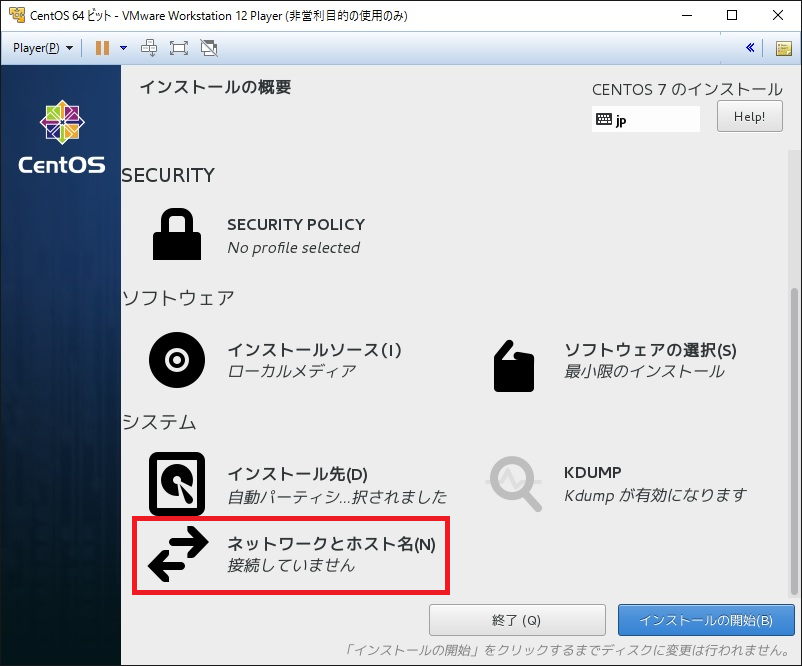Open installation source disc icon
This screenshot has height=666, width=802.
click(177, 360)
